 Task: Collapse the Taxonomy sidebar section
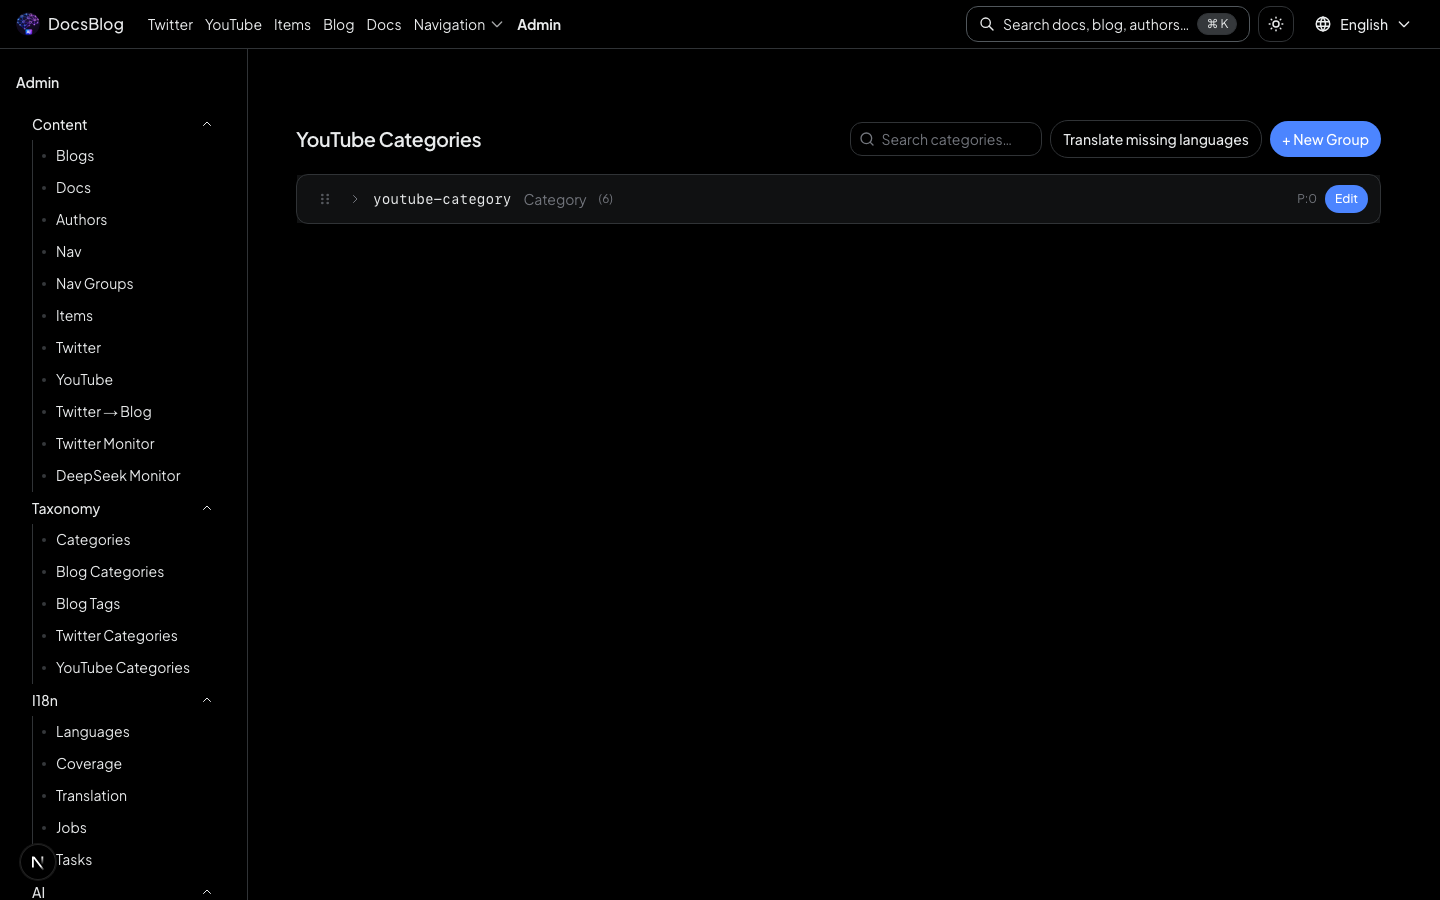click(207, 508)
